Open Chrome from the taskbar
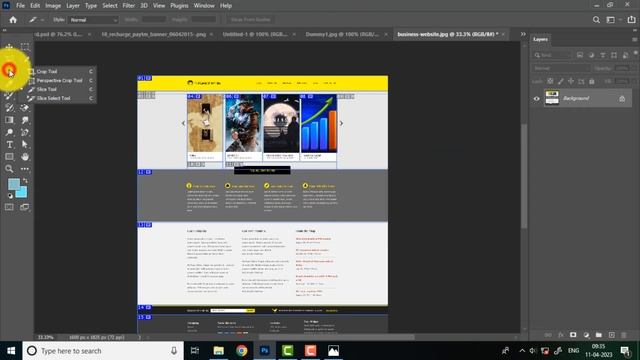Viewport: 640px width, 360px height. 241,351
